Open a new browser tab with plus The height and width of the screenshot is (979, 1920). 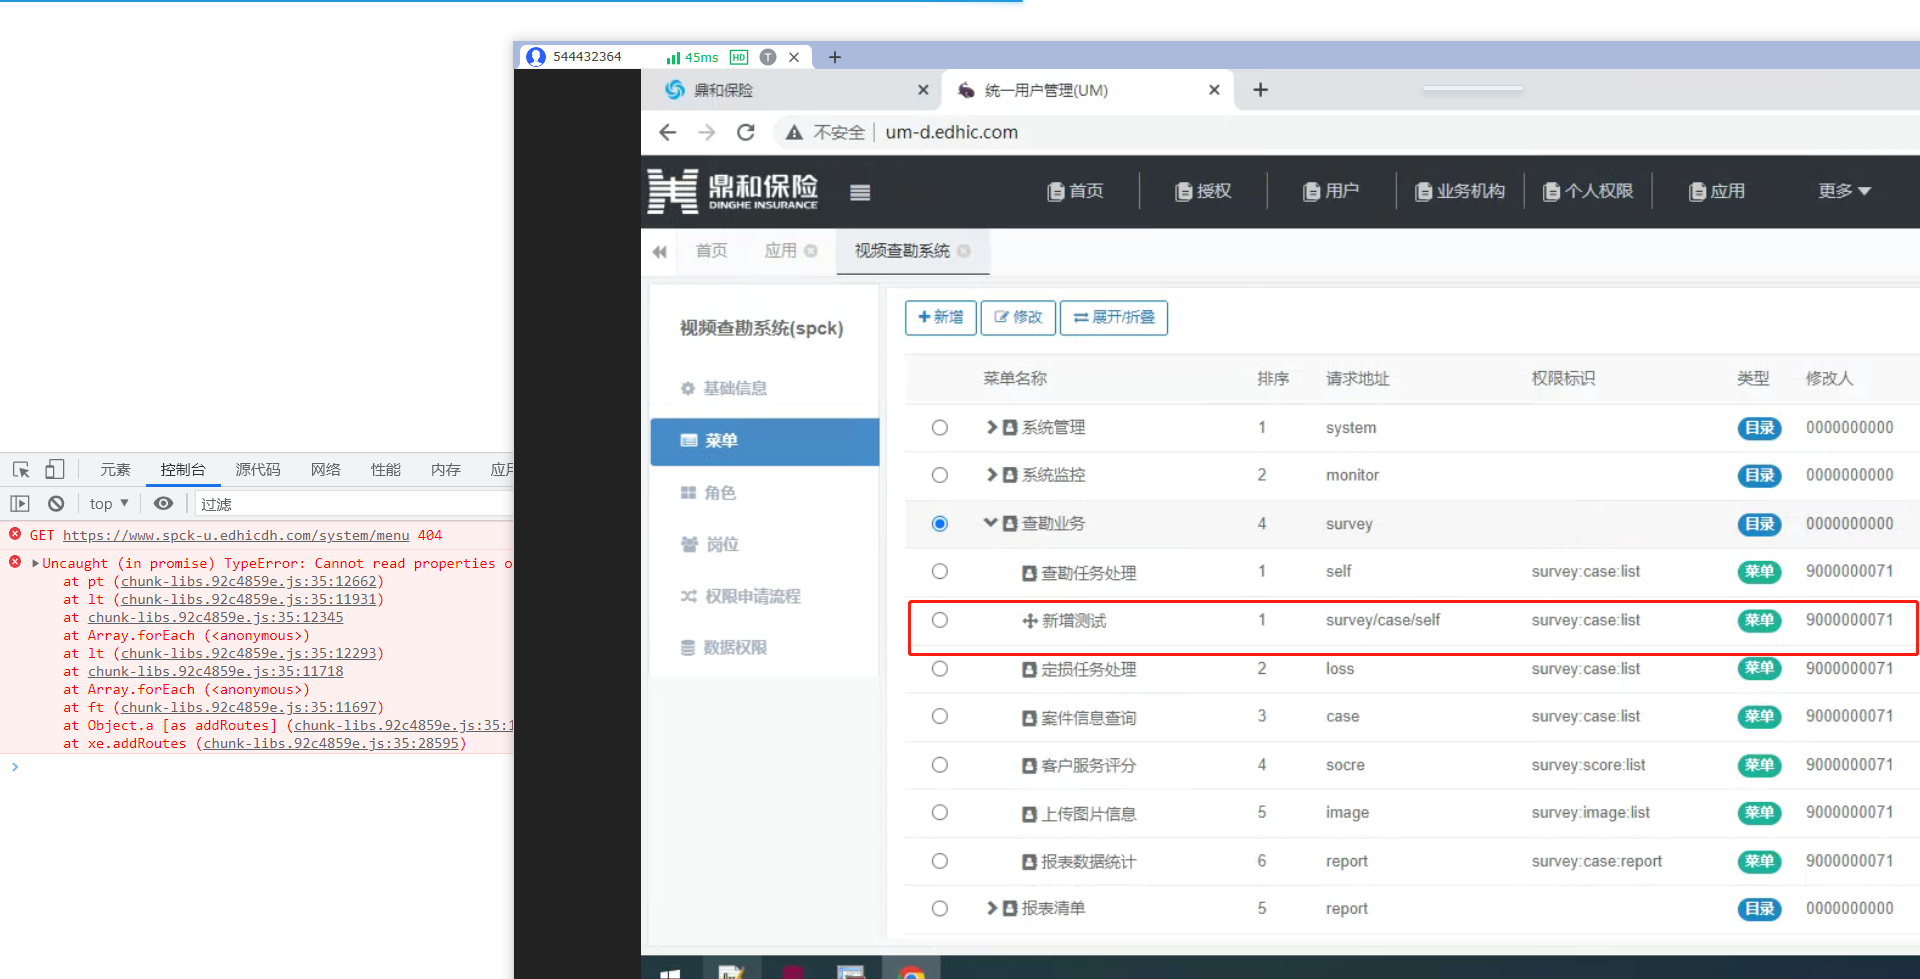tap(1261, 90)
